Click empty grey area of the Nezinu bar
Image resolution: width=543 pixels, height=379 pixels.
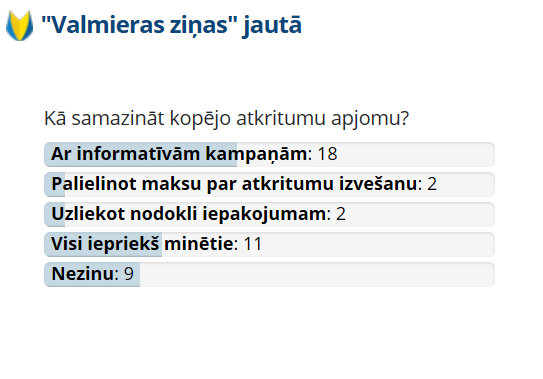pos(317,274)
